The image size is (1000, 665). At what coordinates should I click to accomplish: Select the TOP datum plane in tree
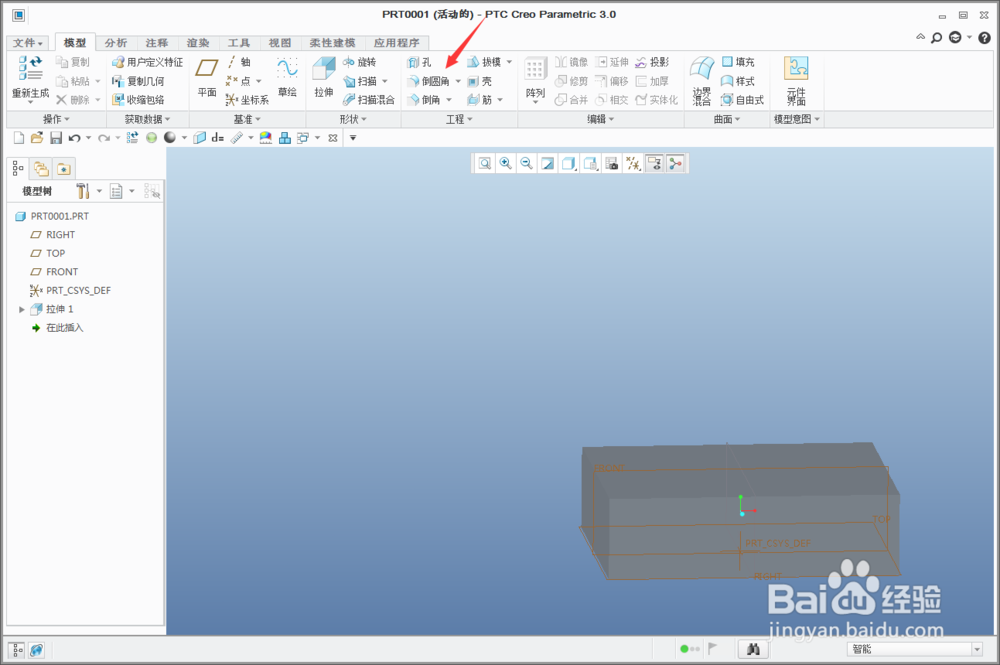click(x=48, y=253)
